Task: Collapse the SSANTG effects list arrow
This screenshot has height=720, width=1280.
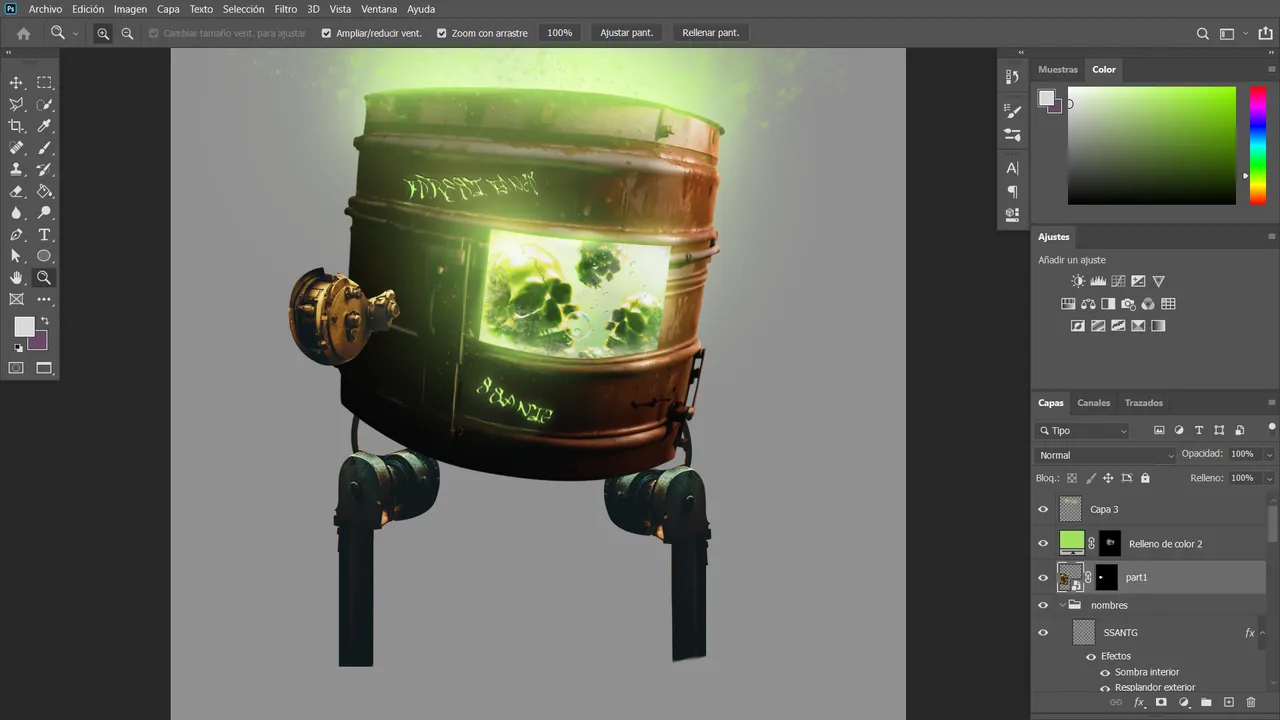Action: pos(1263,632)
